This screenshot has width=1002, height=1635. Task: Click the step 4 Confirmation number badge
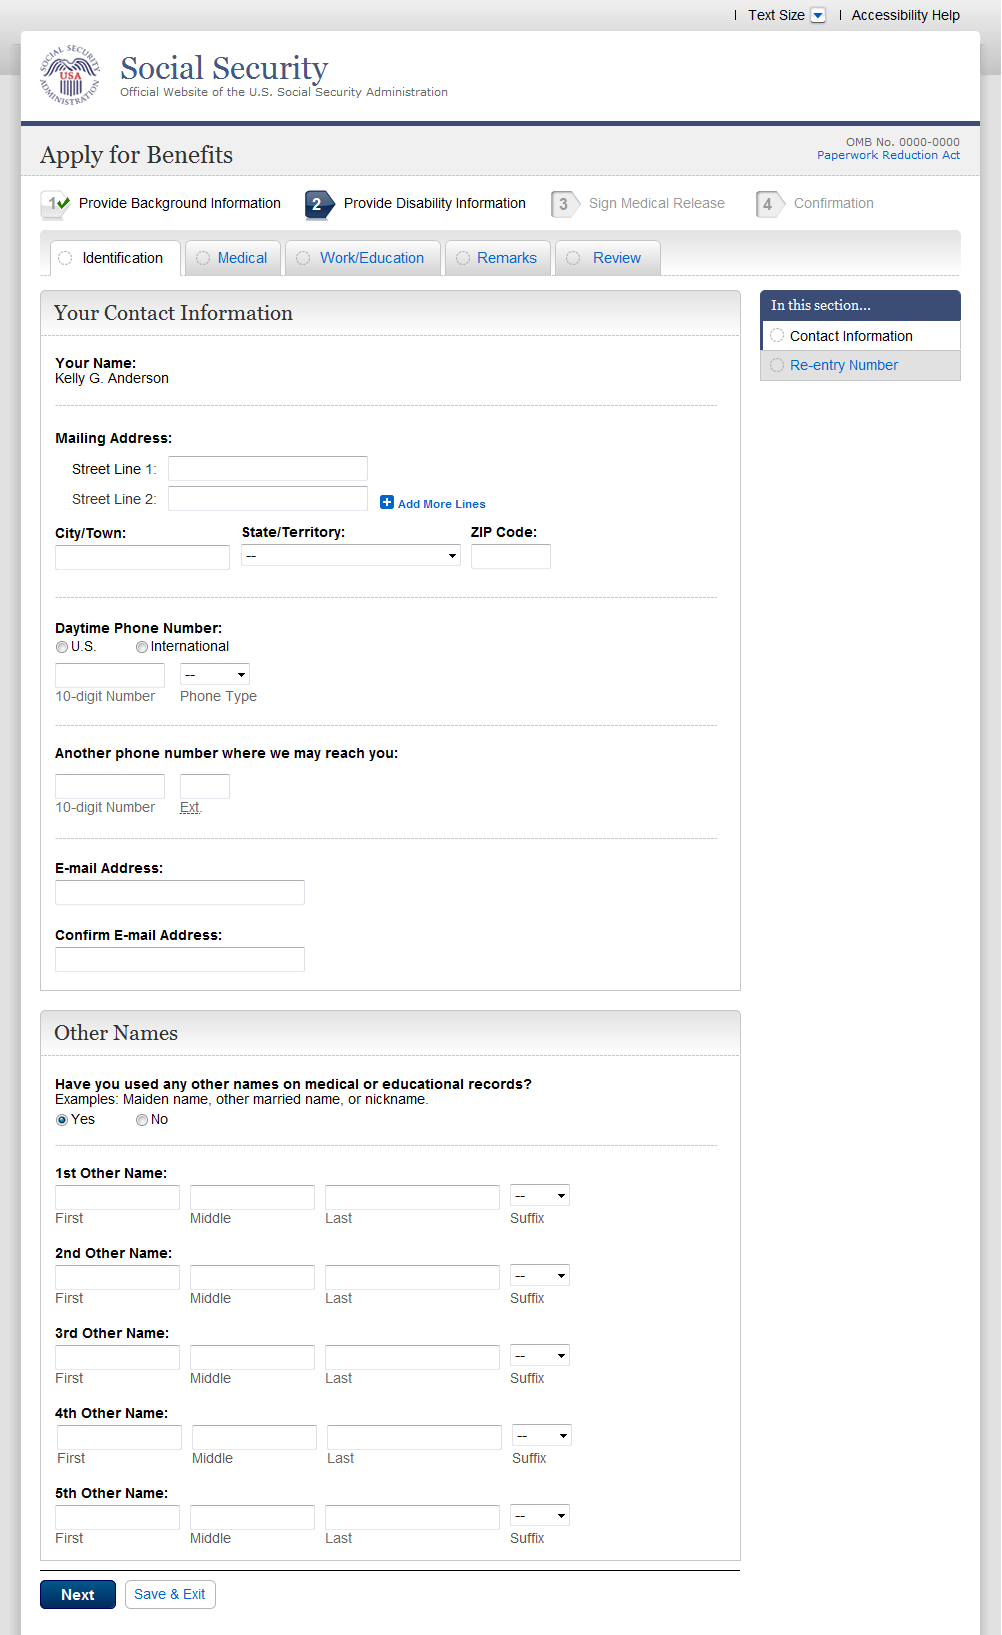point(768,204)
